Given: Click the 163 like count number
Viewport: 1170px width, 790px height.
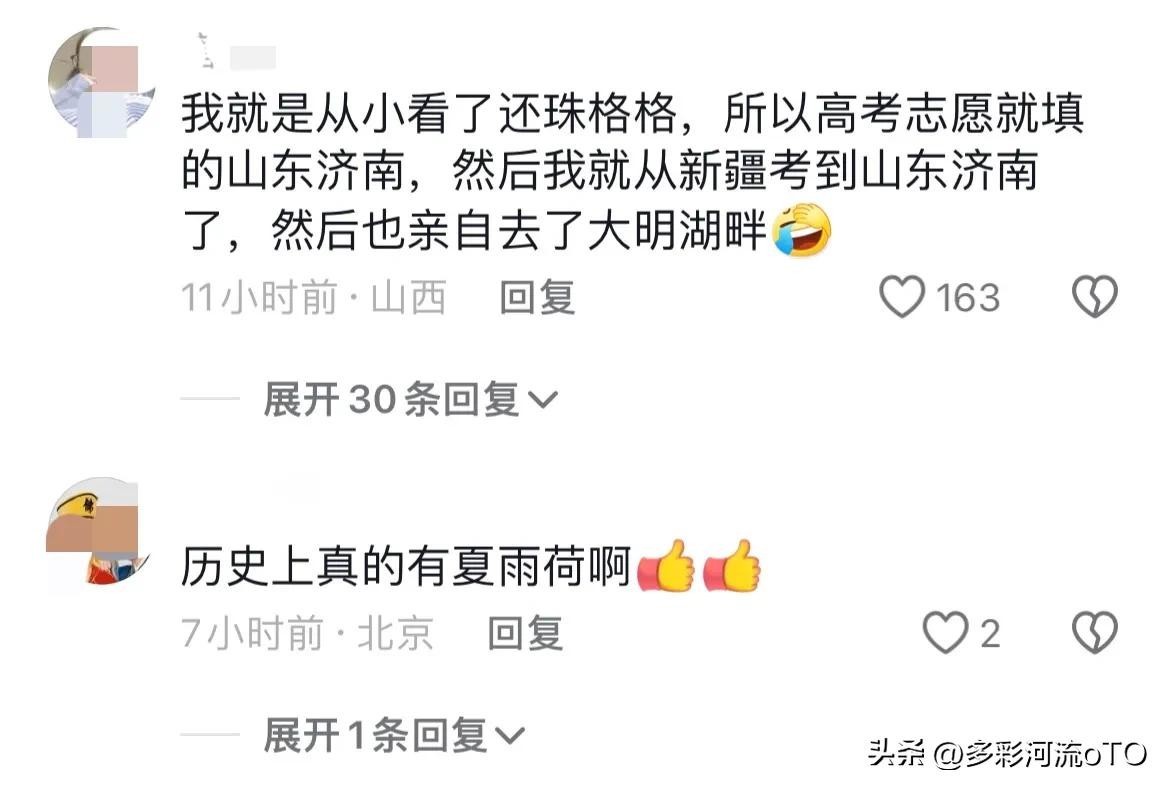Looking at the screenshot, I should [x=968, y=298].
